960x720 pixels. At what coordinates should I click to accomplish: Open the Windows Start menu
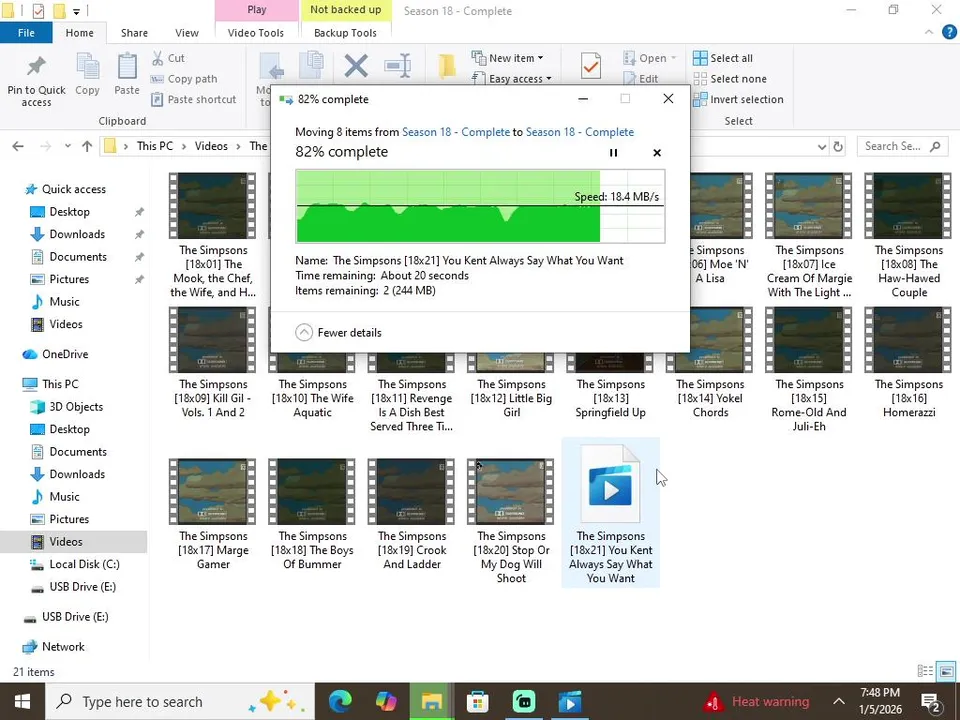[x=22, y=702]
